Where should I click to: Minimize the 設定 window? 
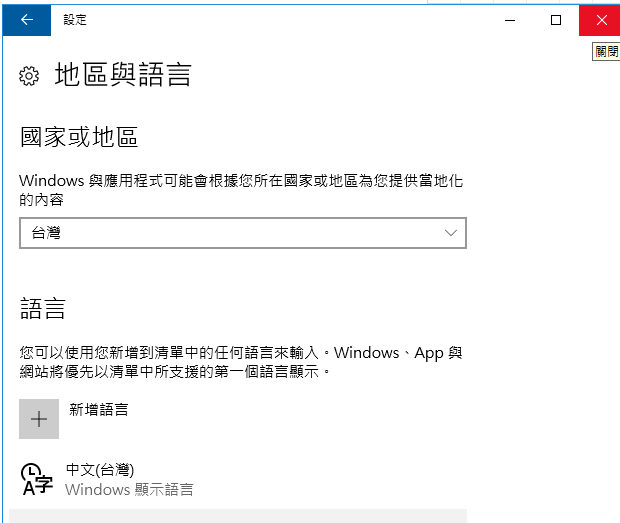(x=510, y=20)
